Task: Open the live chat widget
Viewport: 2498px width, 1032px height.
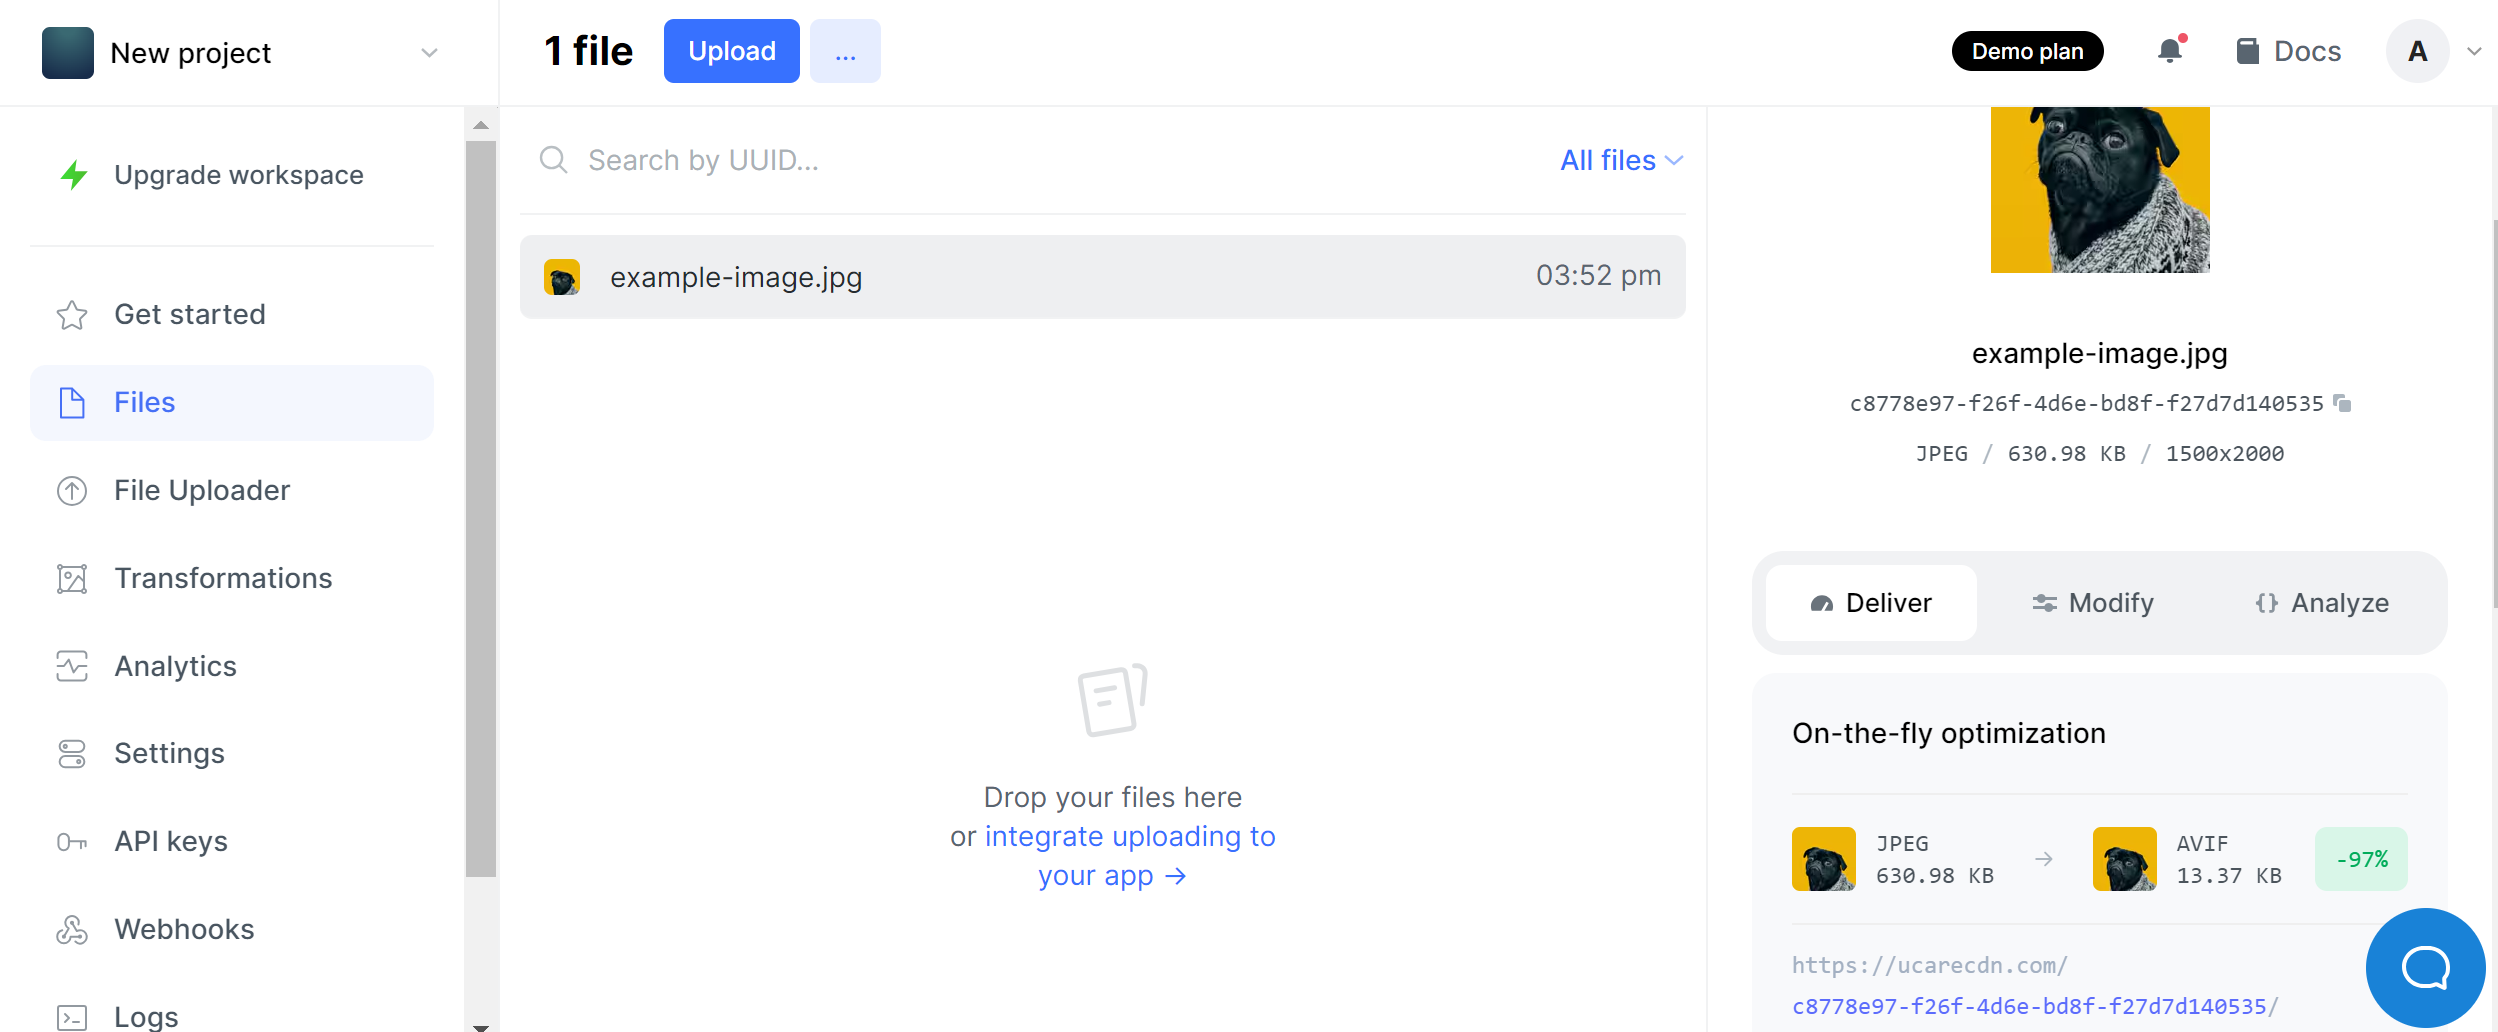Action: tap(2424, 966)
